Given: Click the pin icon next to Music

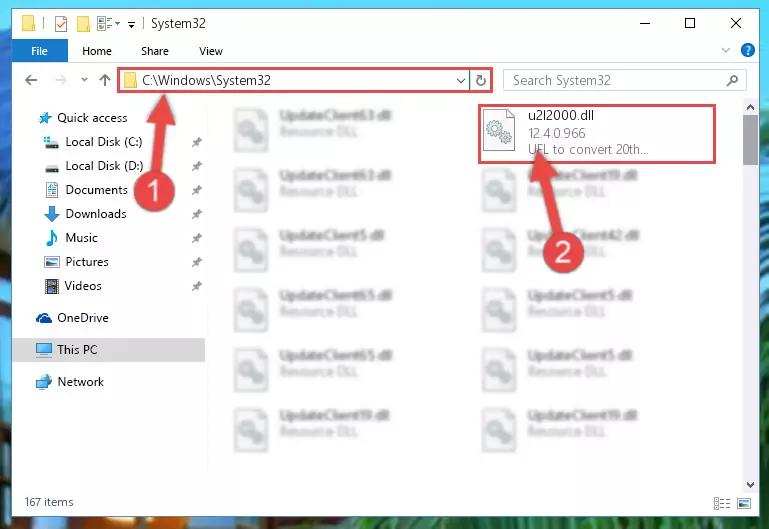Looking at the screenshot, I should tap(197, 238).
